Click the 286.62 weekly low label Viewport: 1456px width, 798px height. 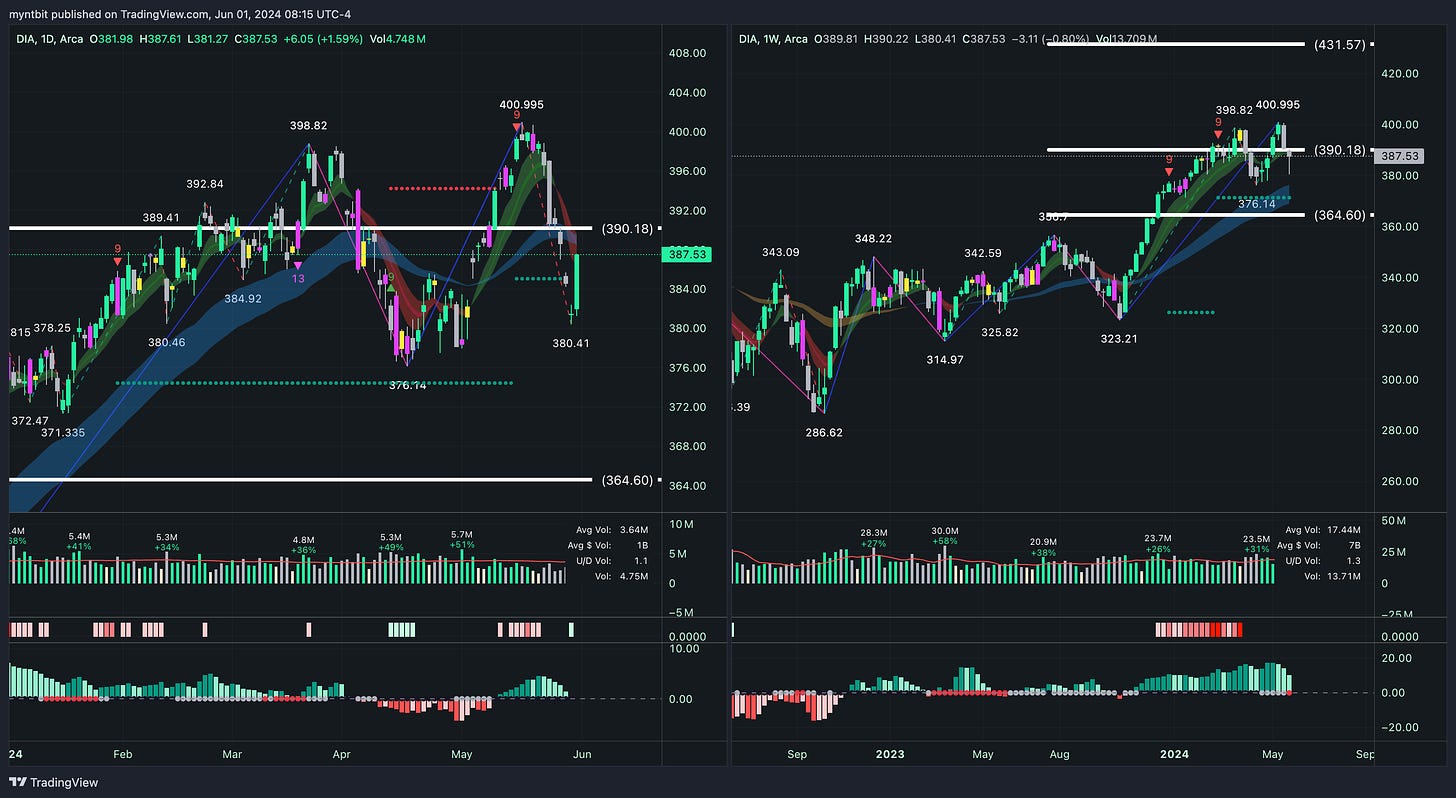pos(823,433)
